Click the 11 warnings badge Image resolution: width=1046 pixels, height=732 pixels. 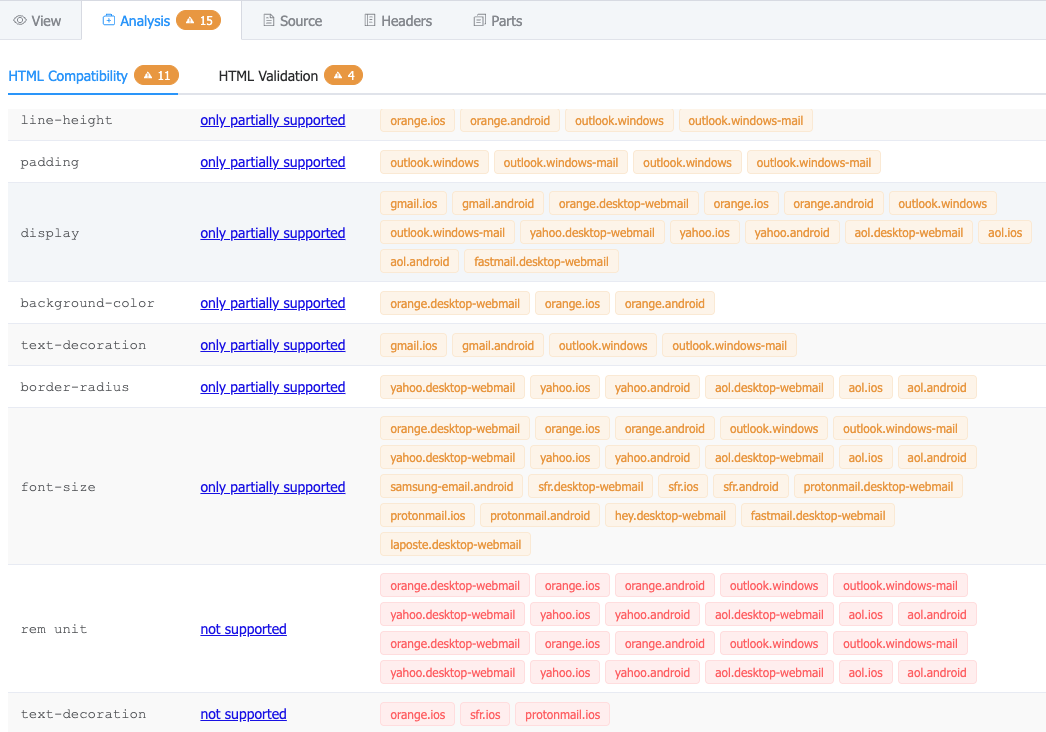coord(156,75)
